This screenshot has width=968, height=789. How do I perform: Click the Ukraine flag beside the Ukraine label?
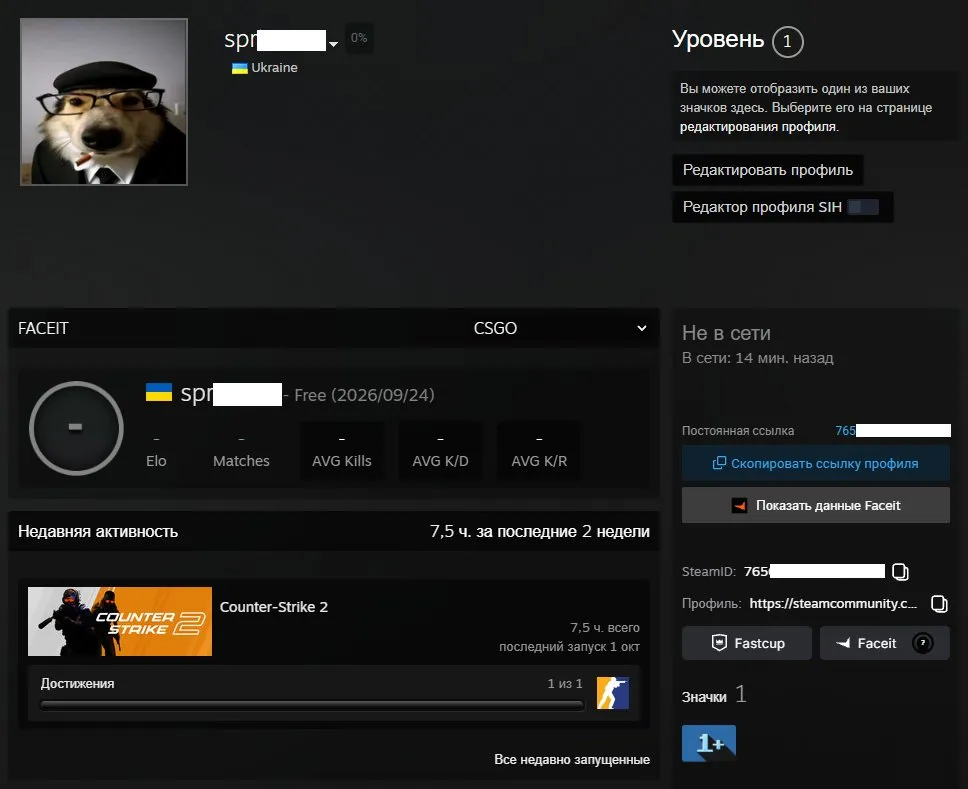coord(240,68)
